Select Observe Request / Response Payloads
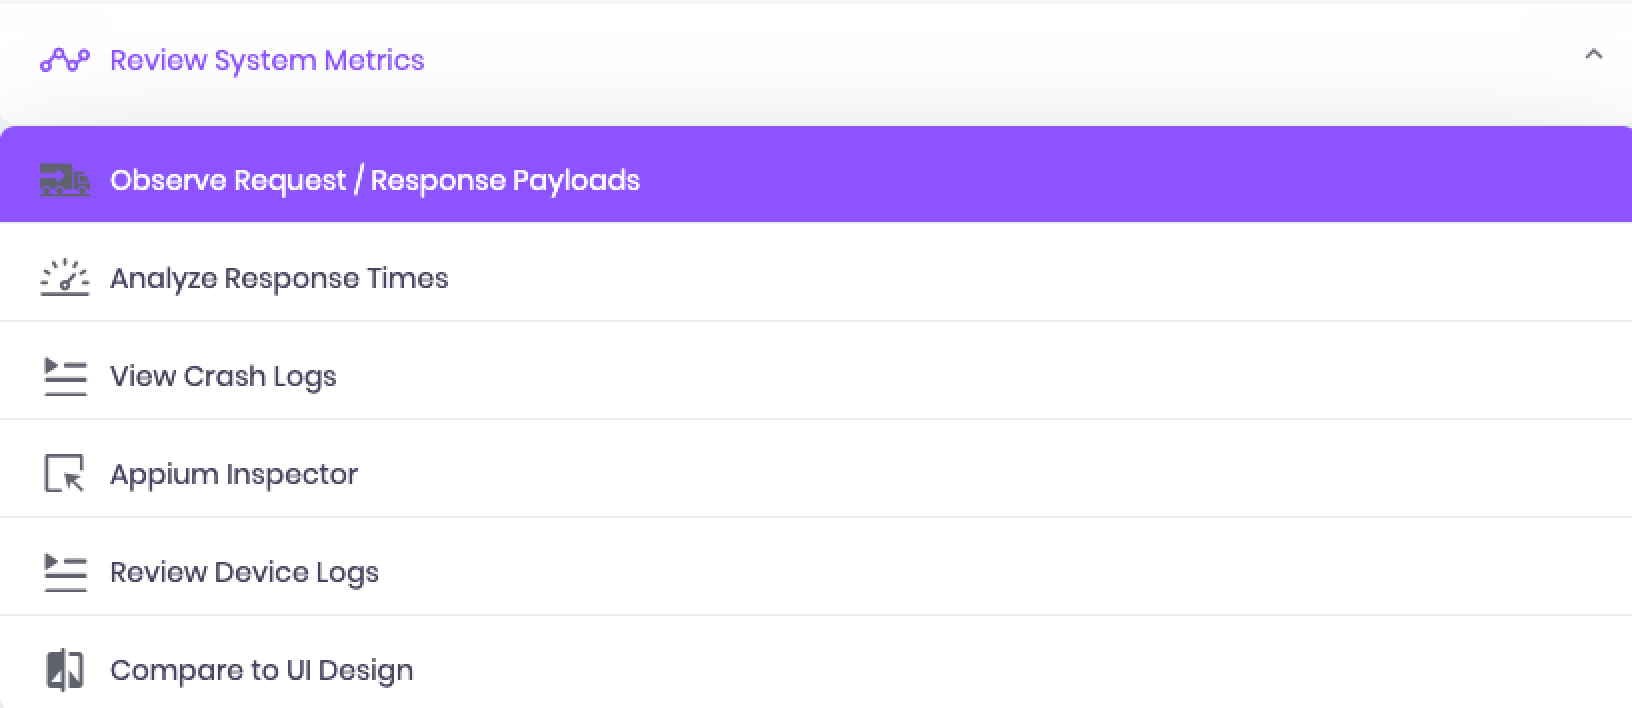This screenshot has height=708, width=1632. click(x=816, y=174)
